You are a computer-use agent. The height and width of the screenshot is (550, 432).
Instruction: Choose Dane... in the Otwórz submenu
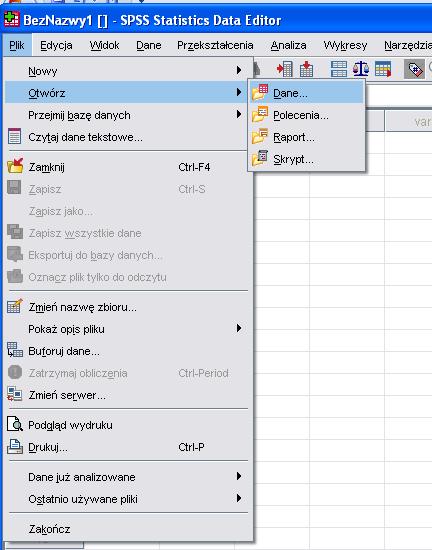[306, 93]
